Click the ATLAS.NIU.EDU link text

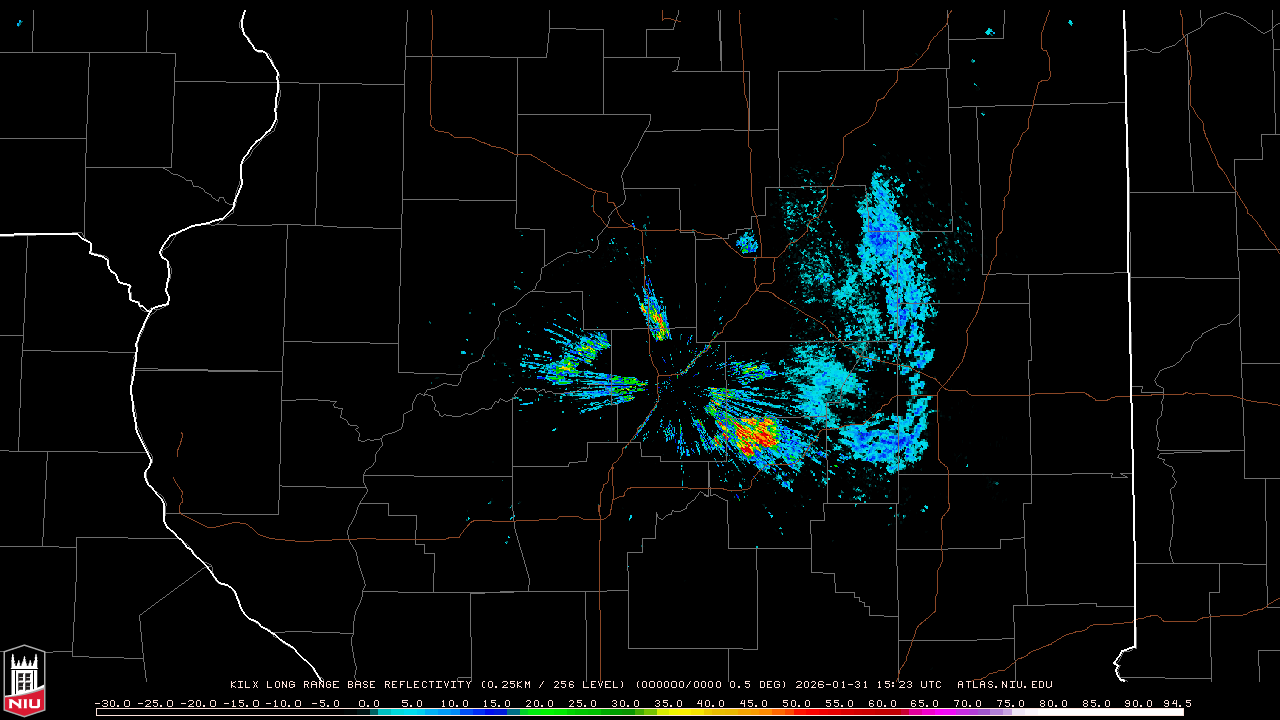1004,685
